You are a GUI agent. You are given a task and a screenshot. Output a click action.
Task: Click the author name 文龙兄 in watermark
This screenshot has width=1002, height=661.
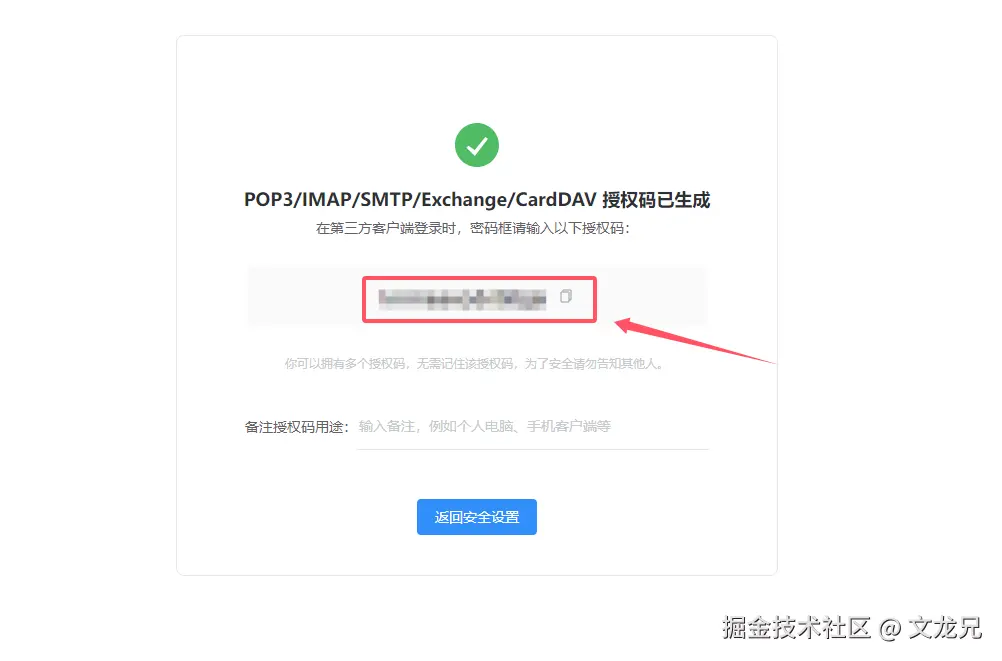click(x=944, y=628)
